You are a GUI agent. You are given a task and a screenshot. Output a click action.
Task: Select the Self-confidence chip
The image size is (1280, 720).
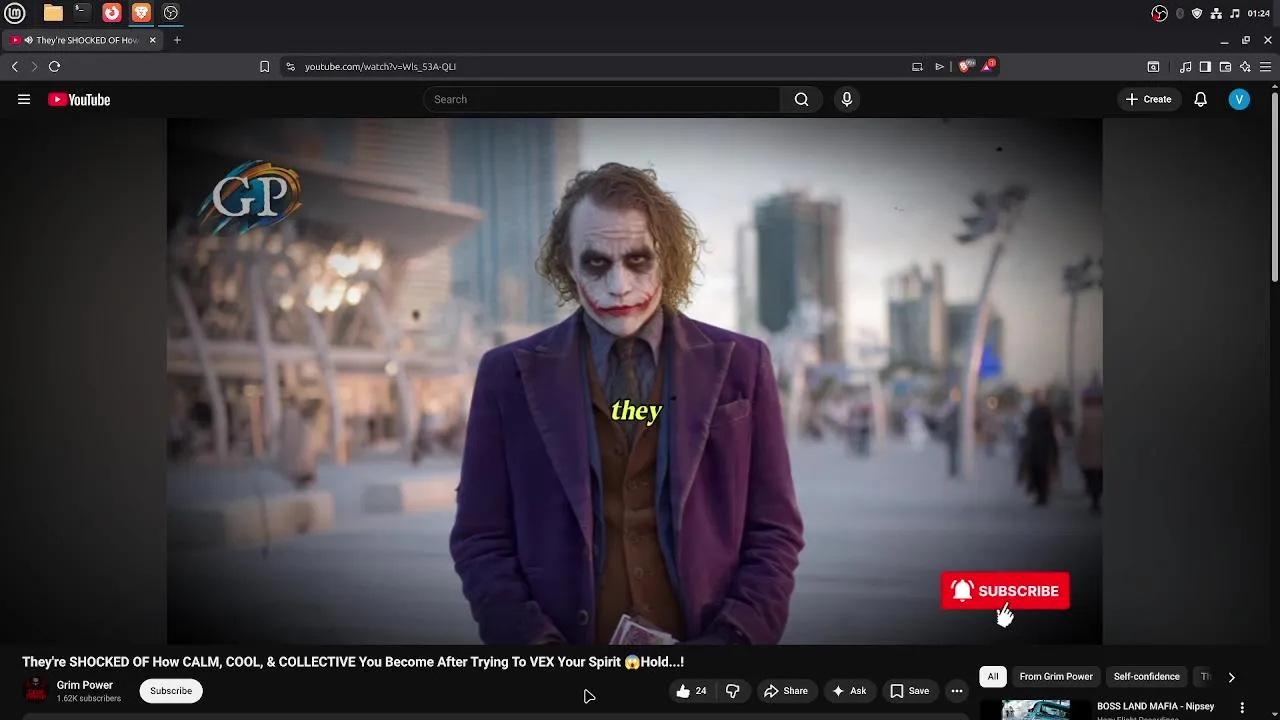pos(1146,677)
